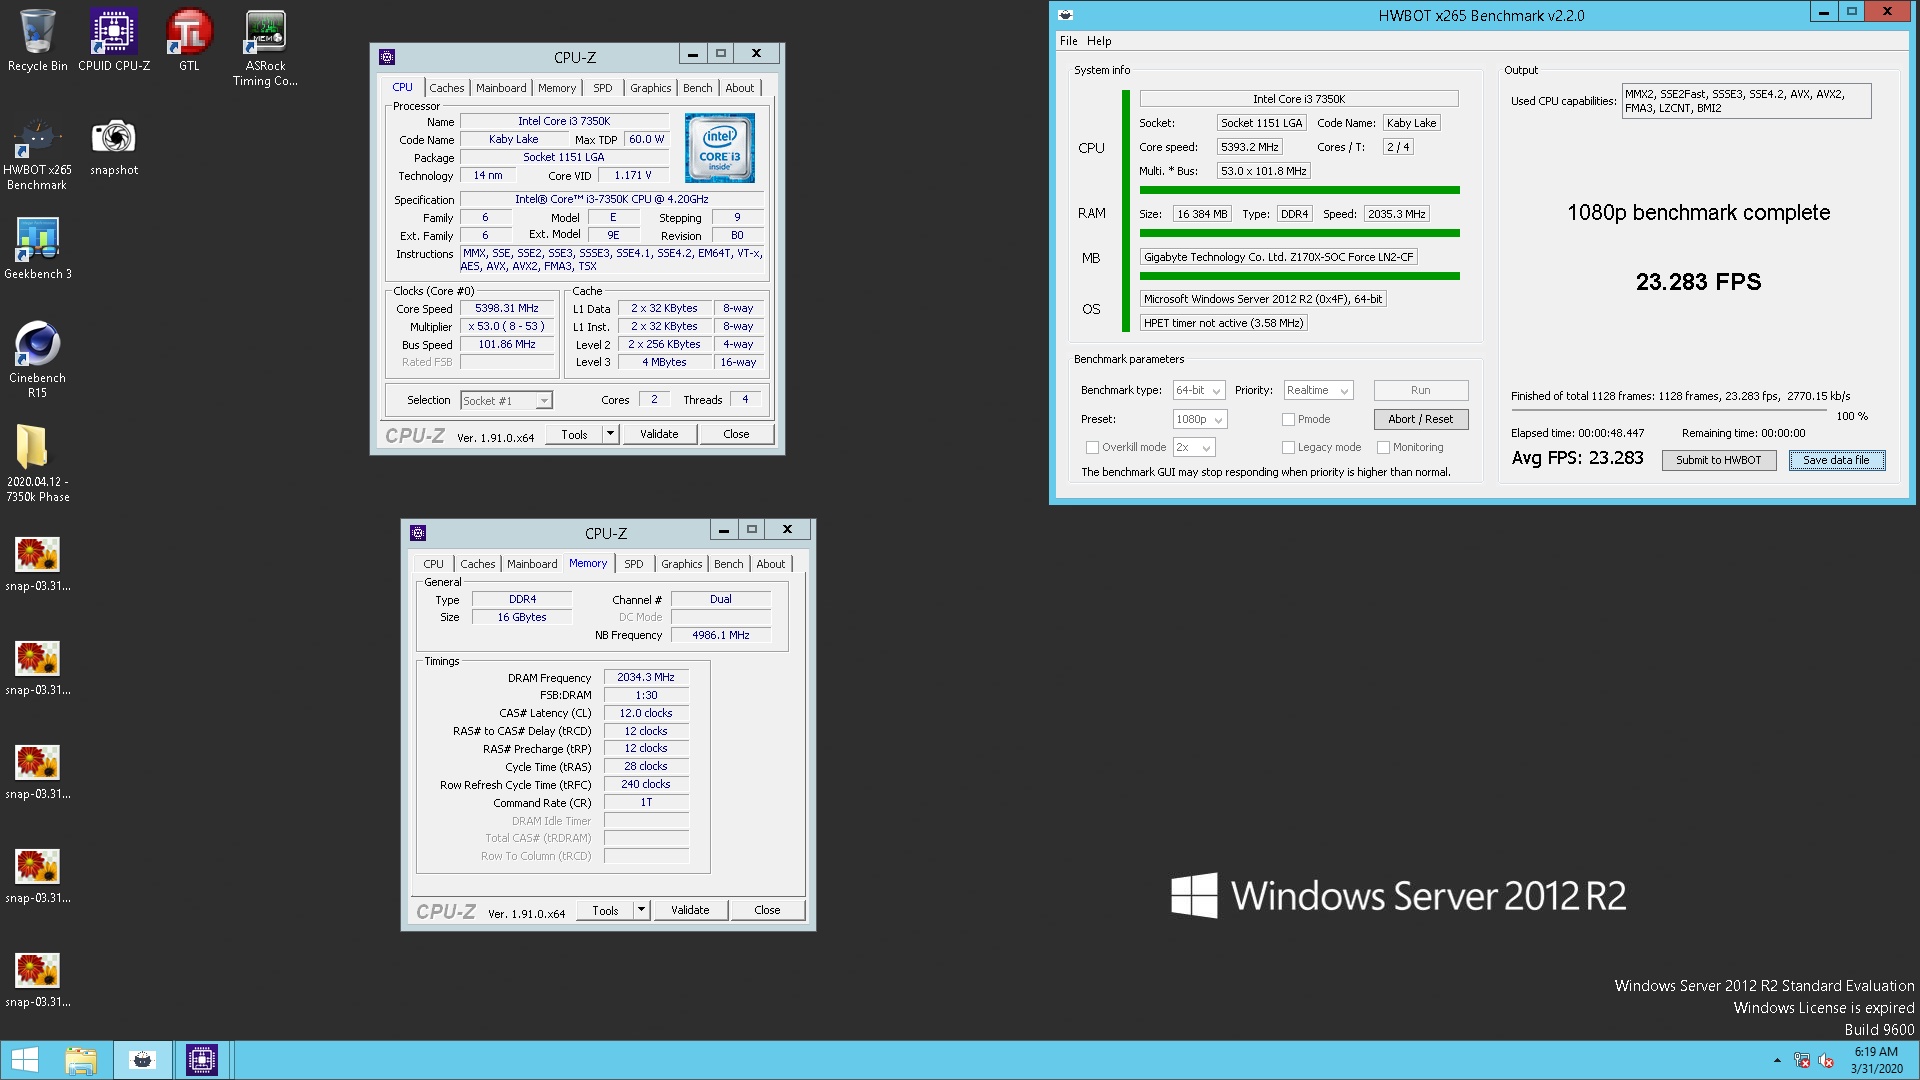Switch to SPD tab in lower CPU-Z
This screenshot has height=1080, width=1920.
634,564
